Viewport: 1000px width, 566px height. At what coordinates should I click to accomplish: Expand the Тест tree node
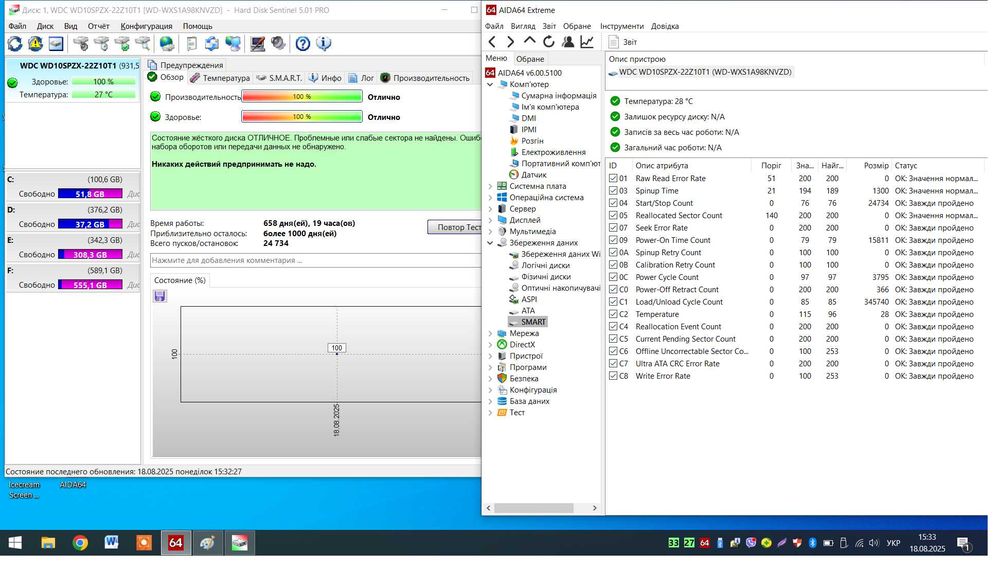coord(490,413)
